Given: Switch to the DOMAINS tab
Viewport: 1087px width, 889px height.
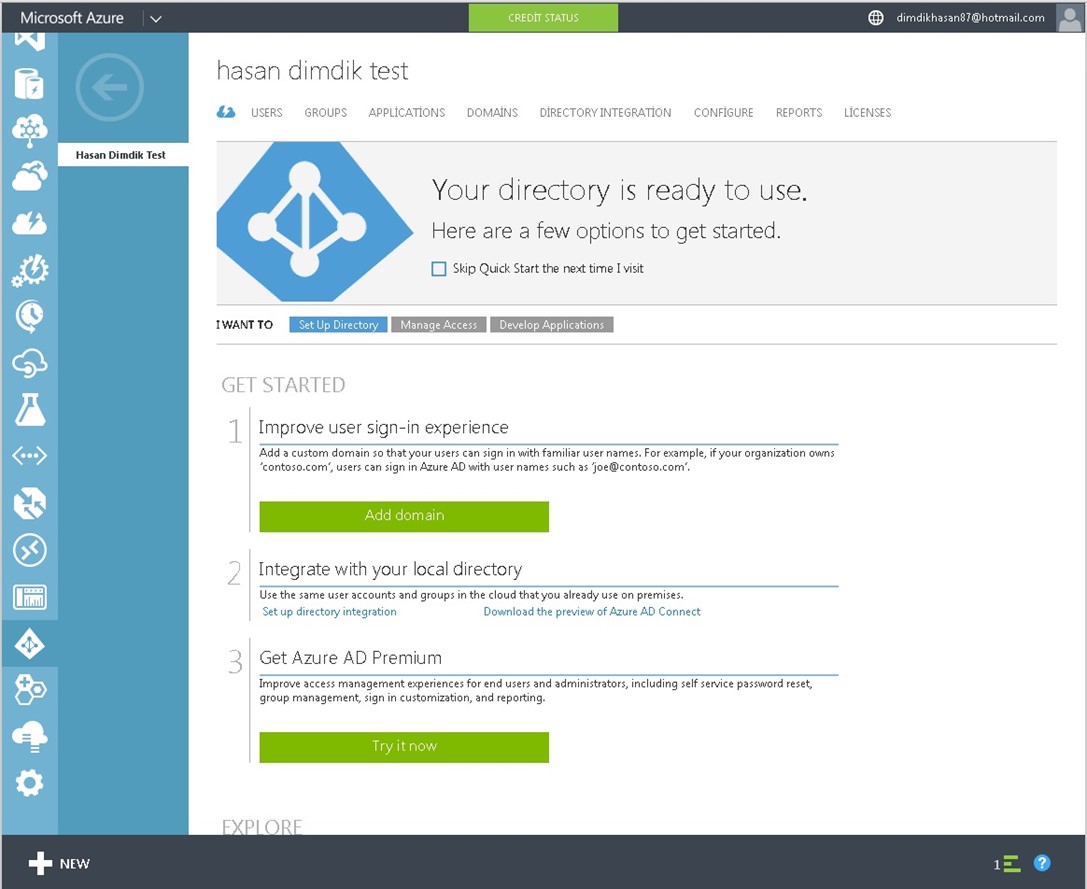Looking at the screenshot, I should tap(492, 112).
